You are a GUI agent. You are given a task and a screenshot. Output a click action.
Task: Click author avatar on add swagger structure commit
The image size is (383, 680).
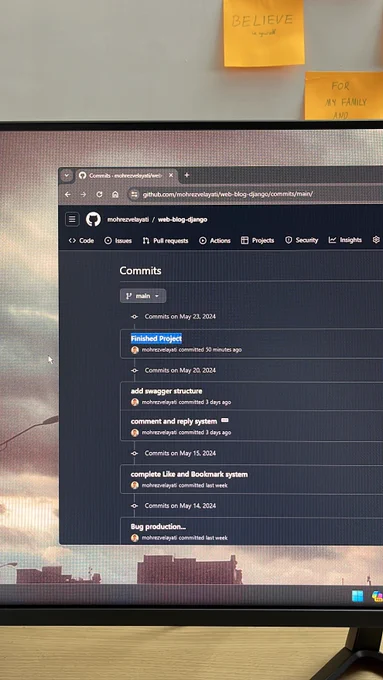tap(135, 402)
